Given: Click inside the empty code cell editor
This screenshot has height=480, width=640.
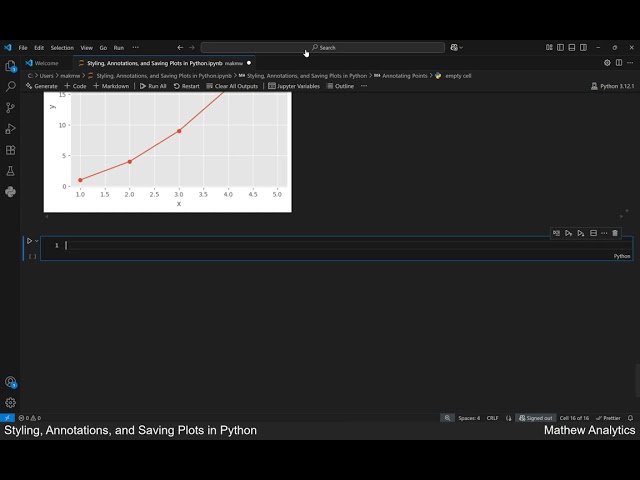Looking at the screenshot, I should (337, 245).
